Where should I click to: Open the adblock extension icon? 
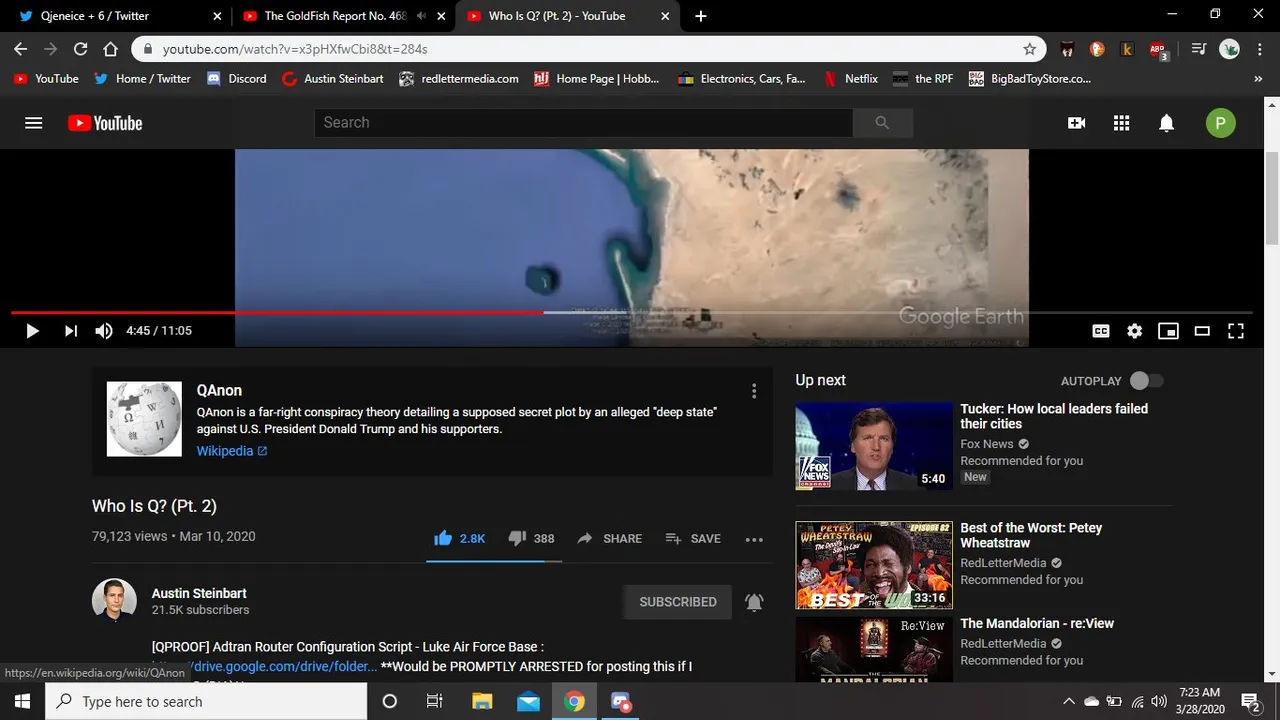(x=1158, y=49)
